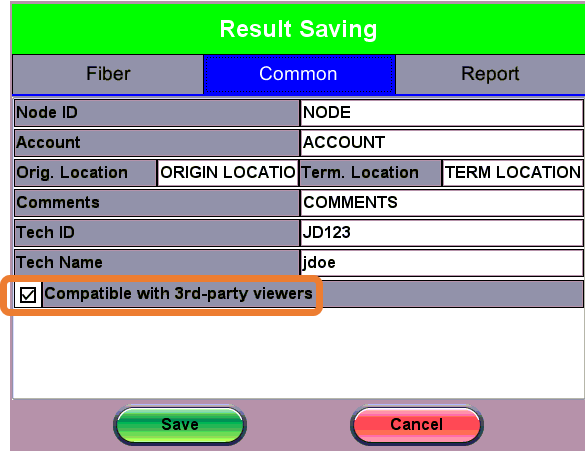
Task: Select the ORIGIN LOCATION input field
Action: pos(228,173)
